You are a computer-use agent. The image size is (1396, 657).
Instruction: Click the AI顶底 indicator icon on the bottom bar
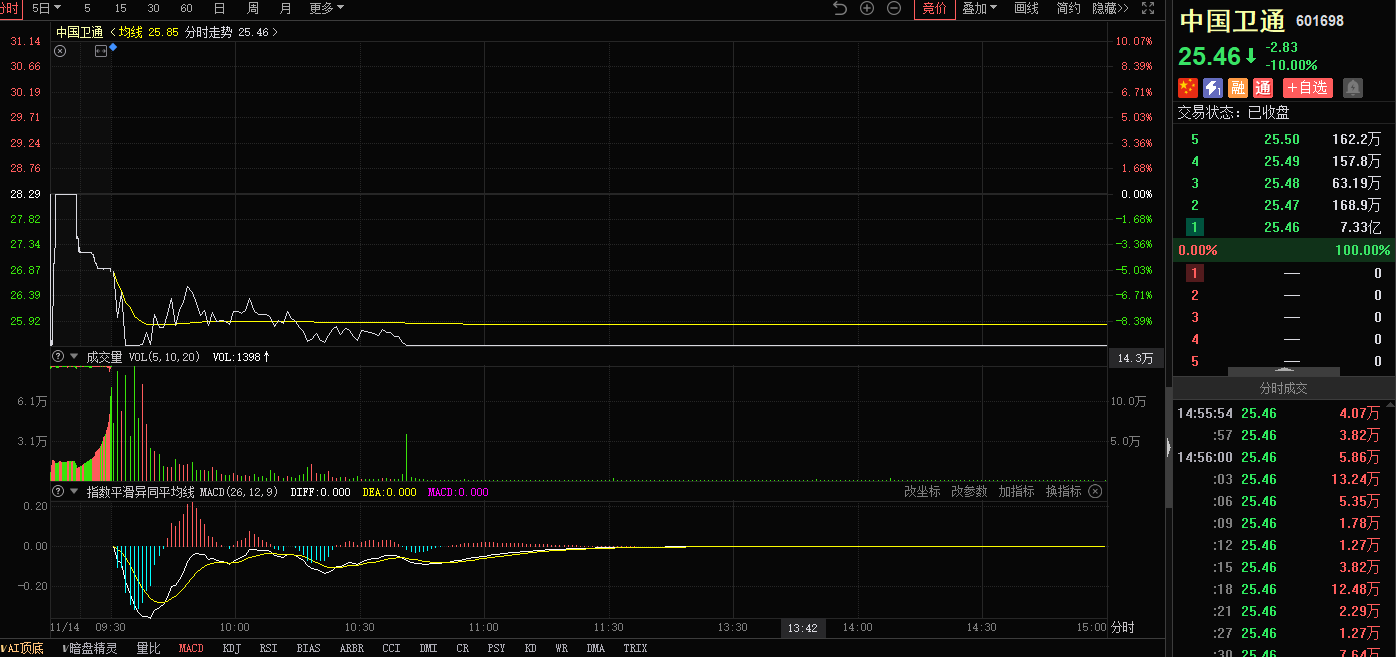point(22,648)
